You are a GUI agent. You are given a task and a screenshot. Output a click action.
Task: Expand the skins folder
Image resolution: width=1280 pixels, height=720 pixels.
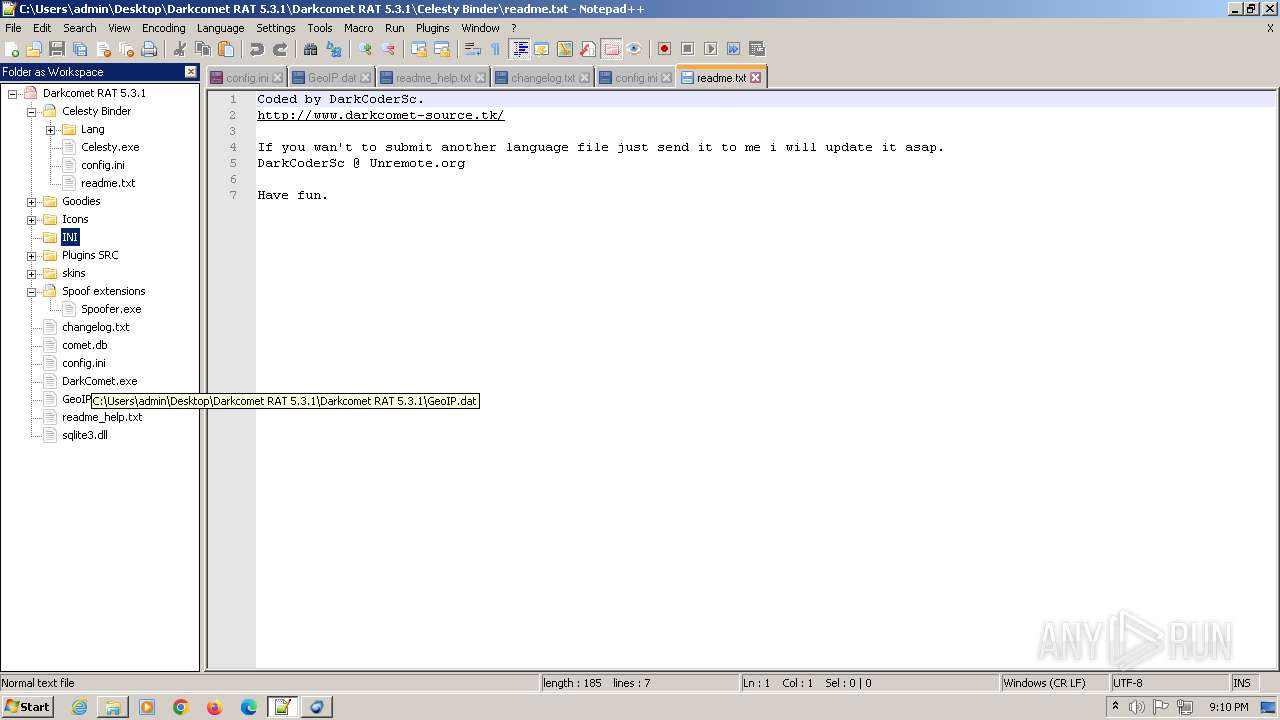(31, 273)
